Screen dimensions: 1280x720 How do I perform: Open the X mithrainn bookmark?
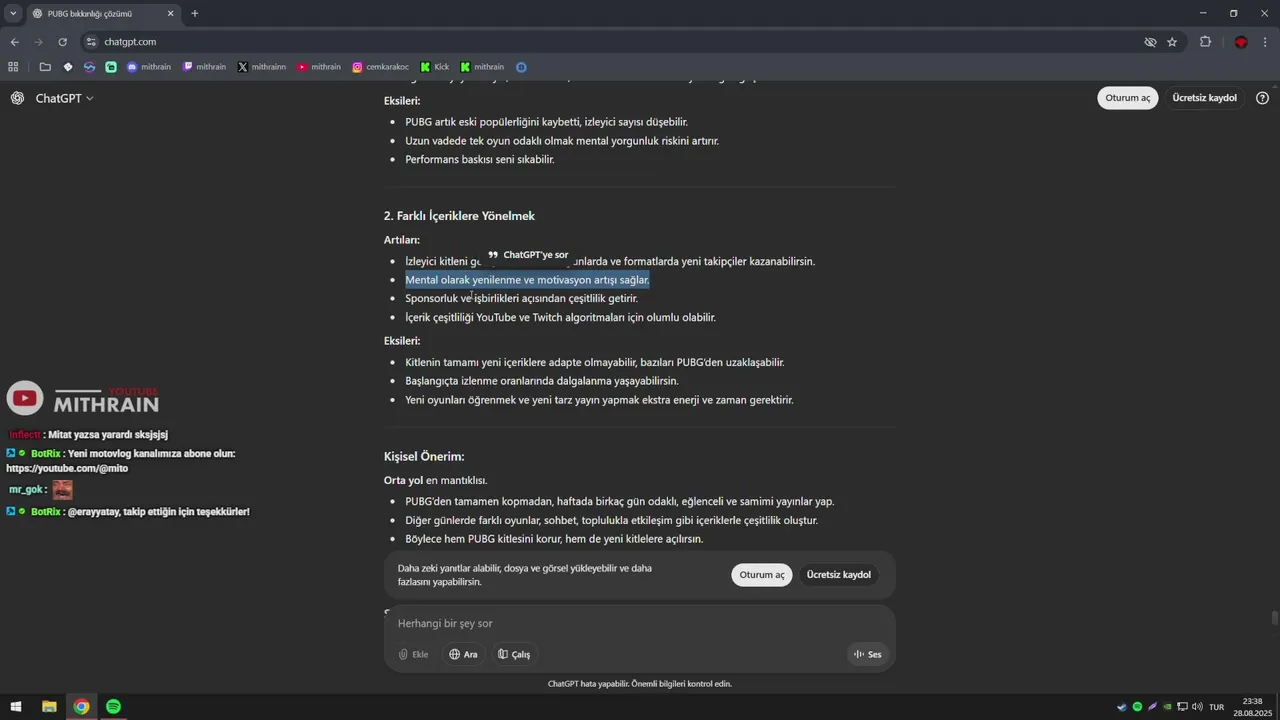point(262,67)
